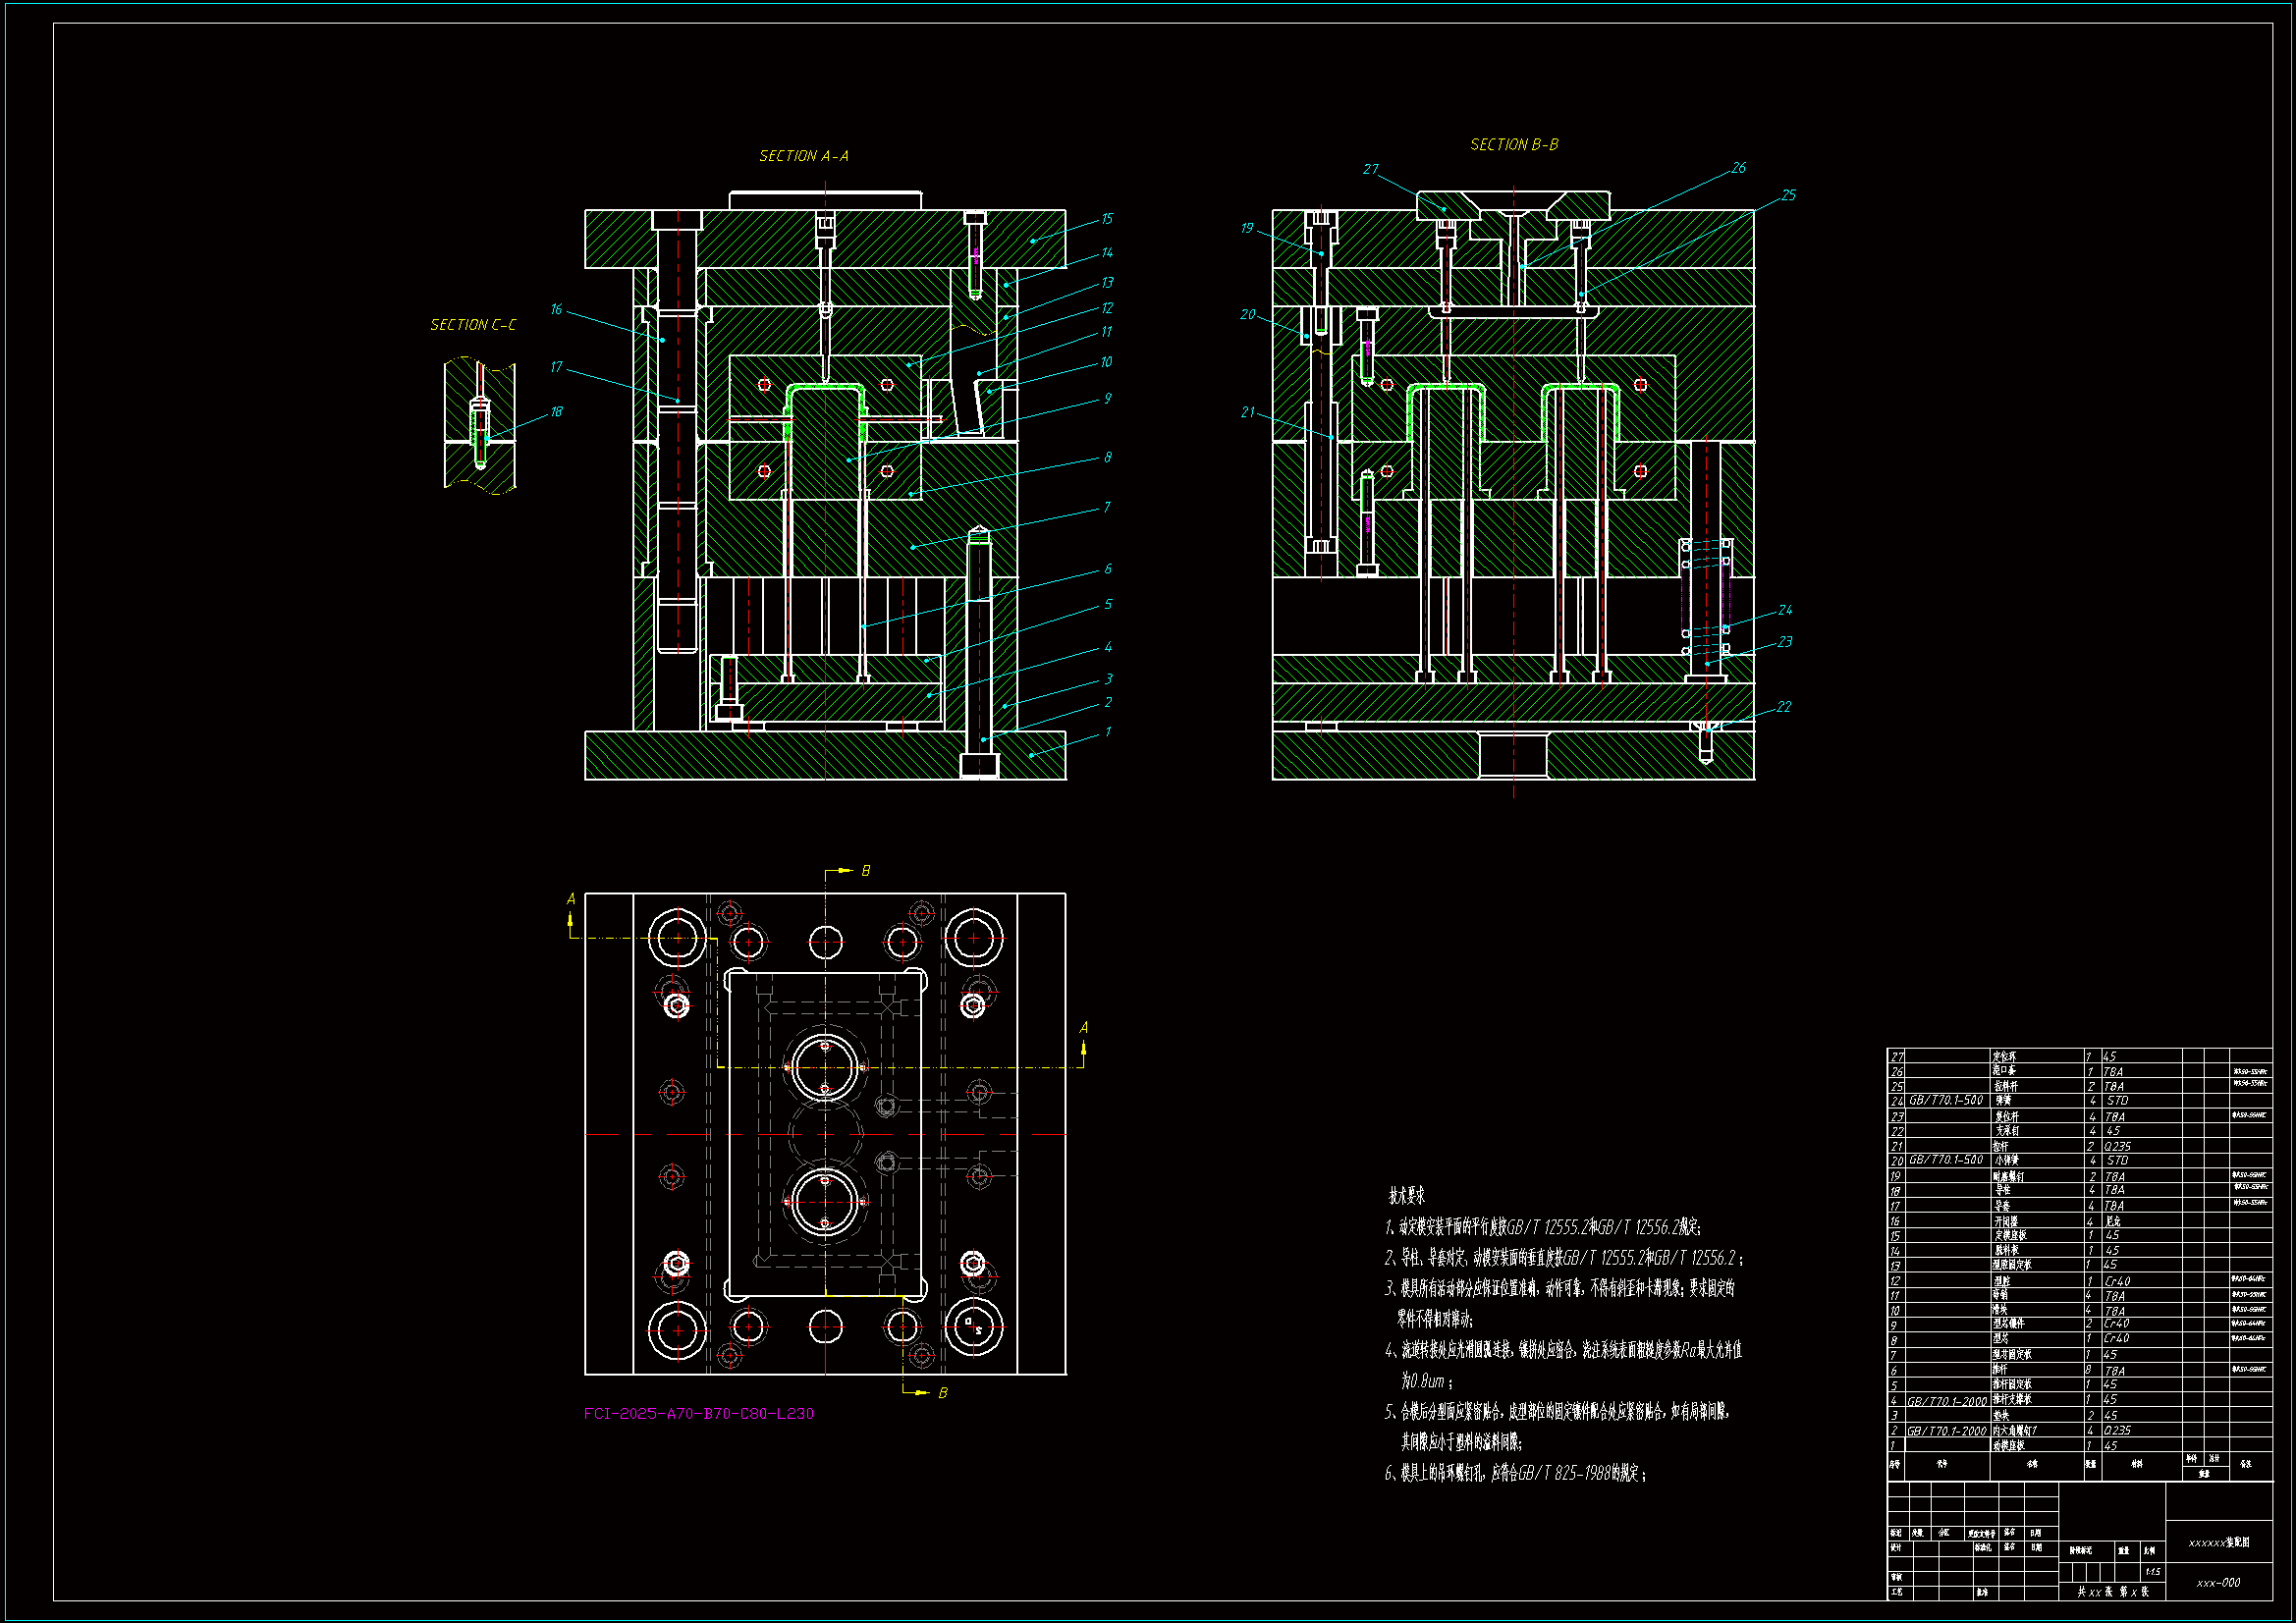Click the "共 xx 张 第 x 张" sheet count text
This screenshot has width=2296, height=1623.
pos(2113,1592)
